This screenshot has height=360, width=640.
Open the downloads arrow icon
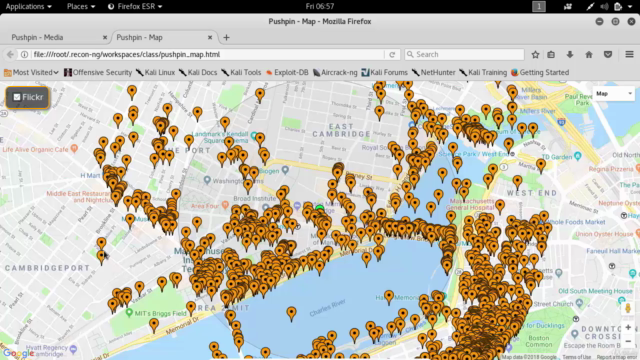pos(570,54)
